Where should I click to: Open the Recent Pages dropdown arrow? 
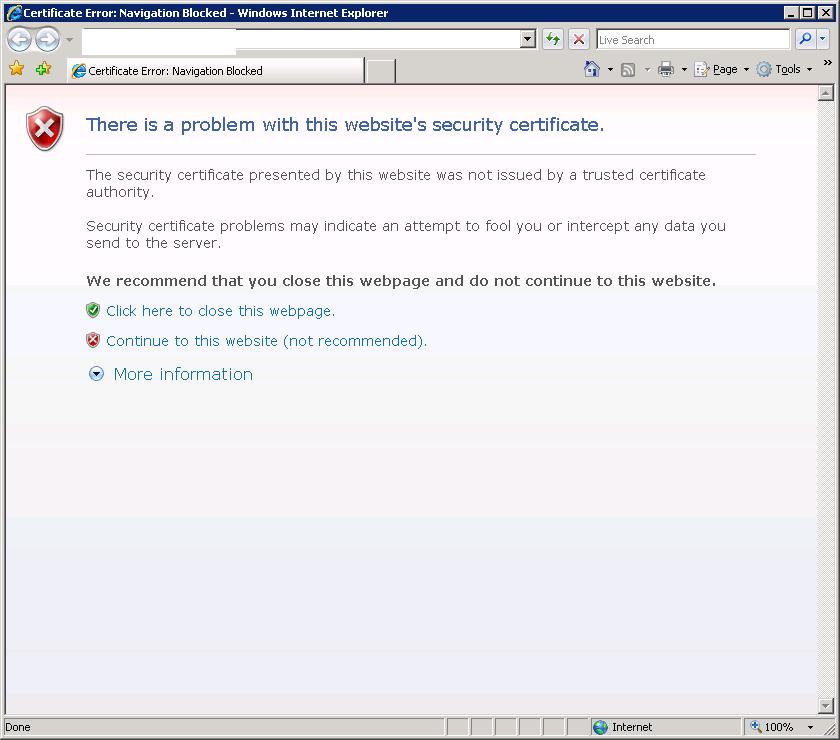point(67,39)
